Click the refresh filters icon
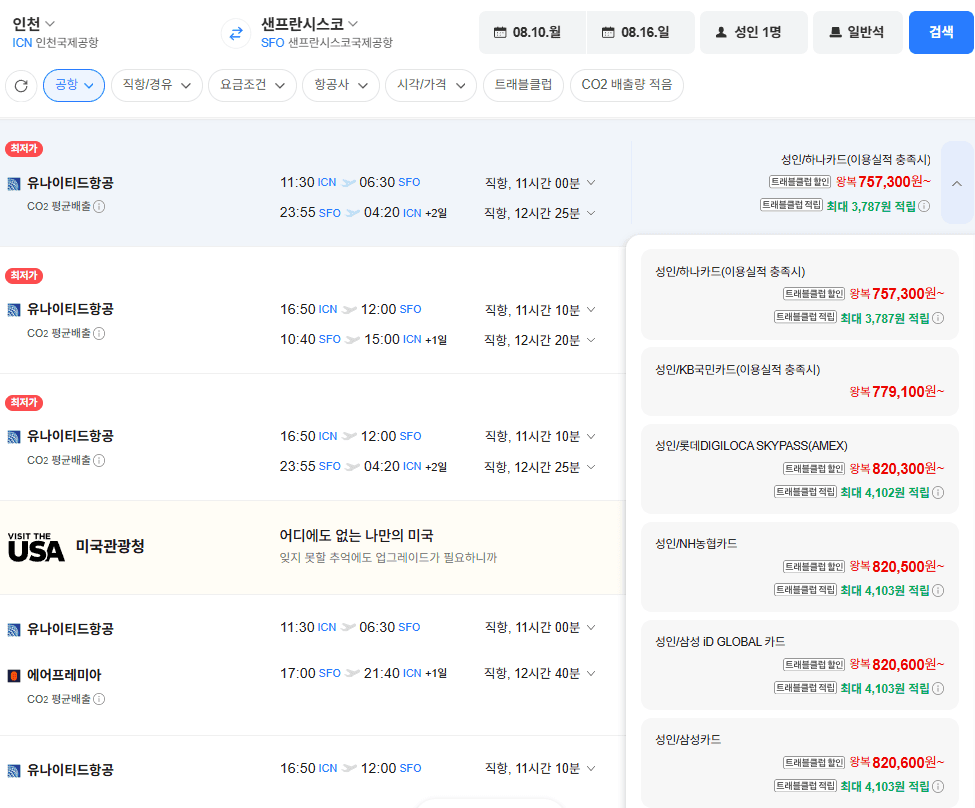The height and width of the screenshot is (808, 975). pyautogui.click(x=21, y=85)
